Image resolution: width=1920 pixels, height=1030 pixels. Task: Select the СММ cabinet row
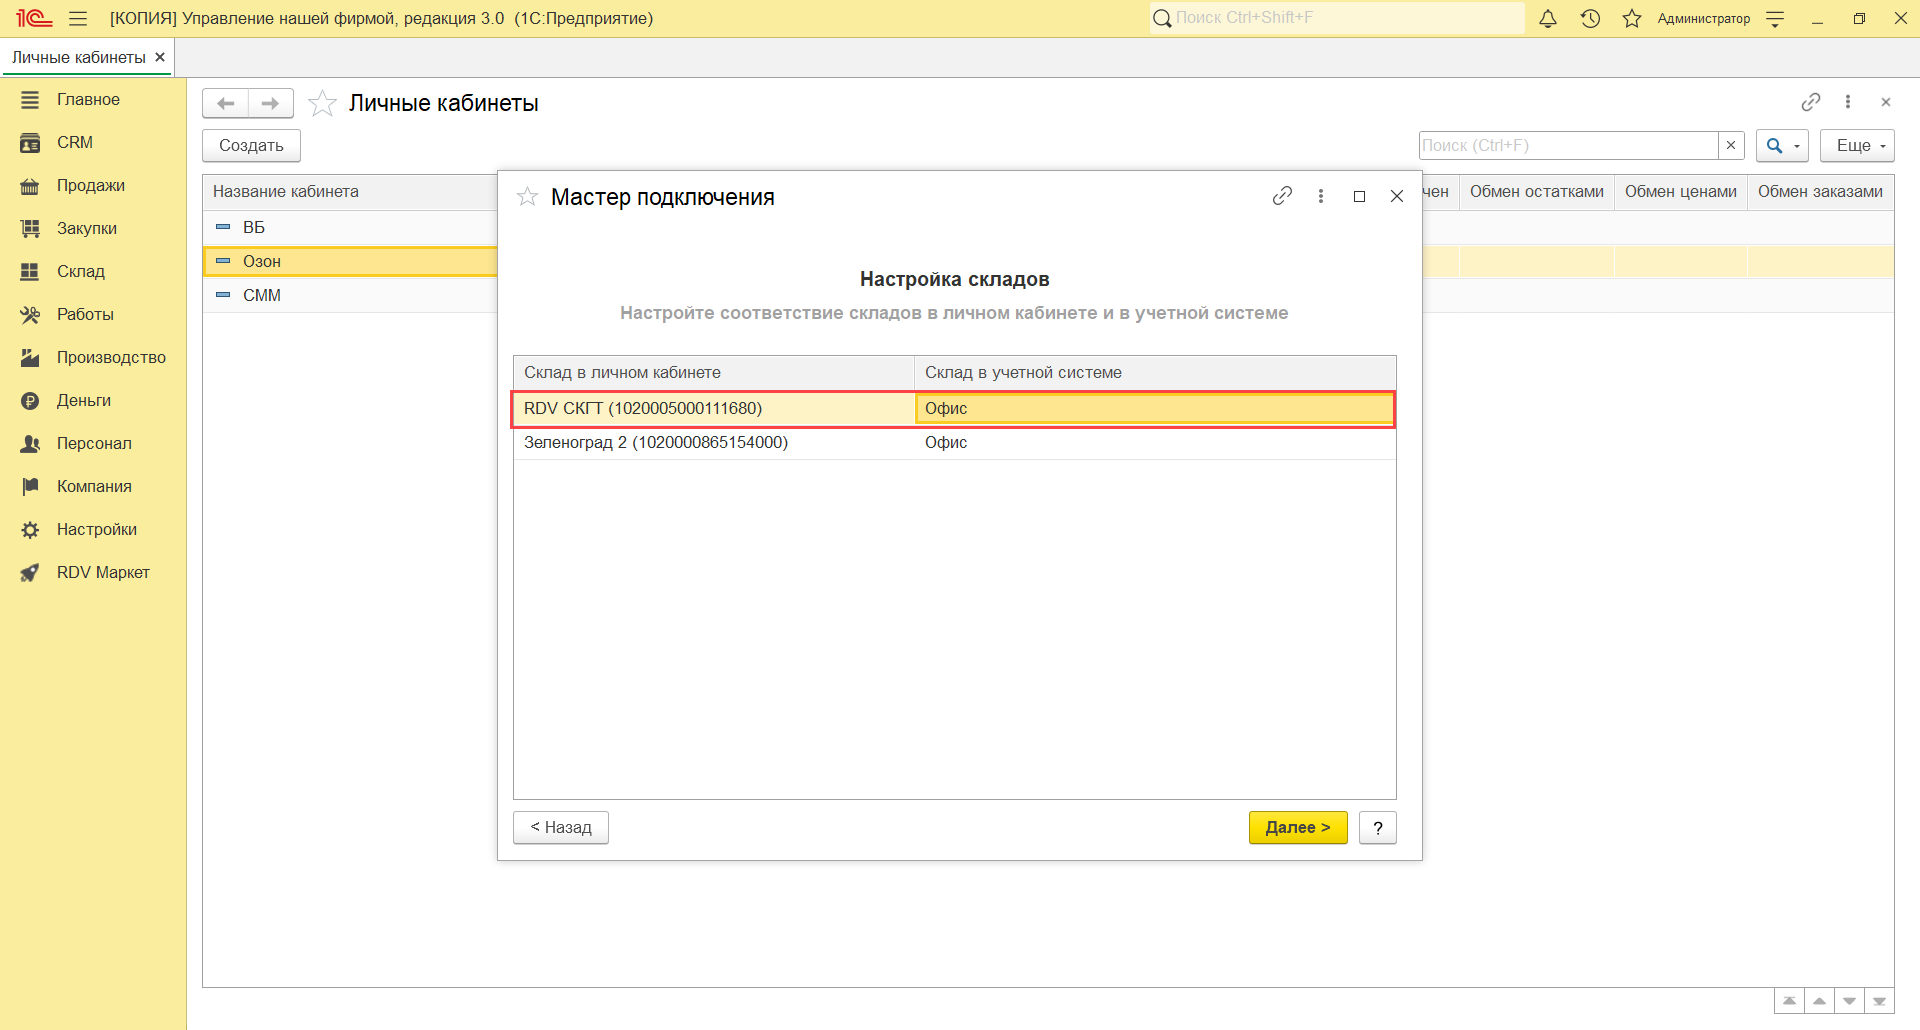[350, 295]
